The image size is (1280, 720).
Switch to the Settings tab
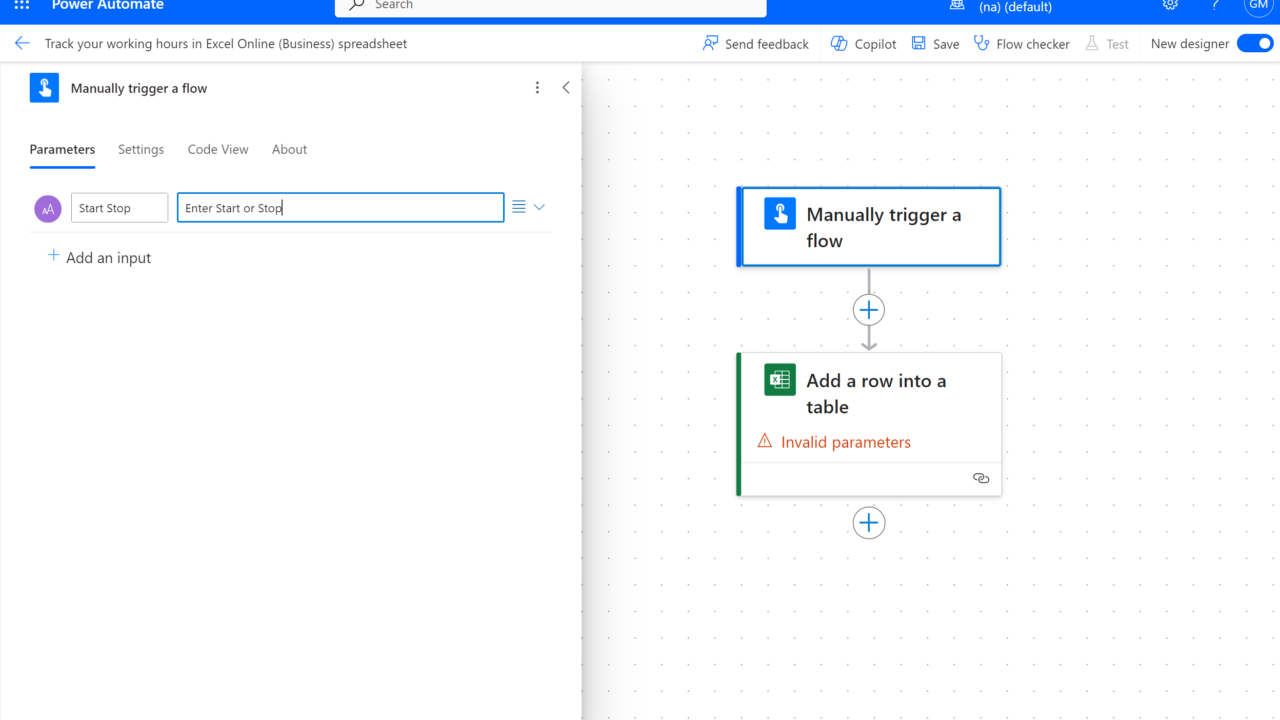(141, 150)
